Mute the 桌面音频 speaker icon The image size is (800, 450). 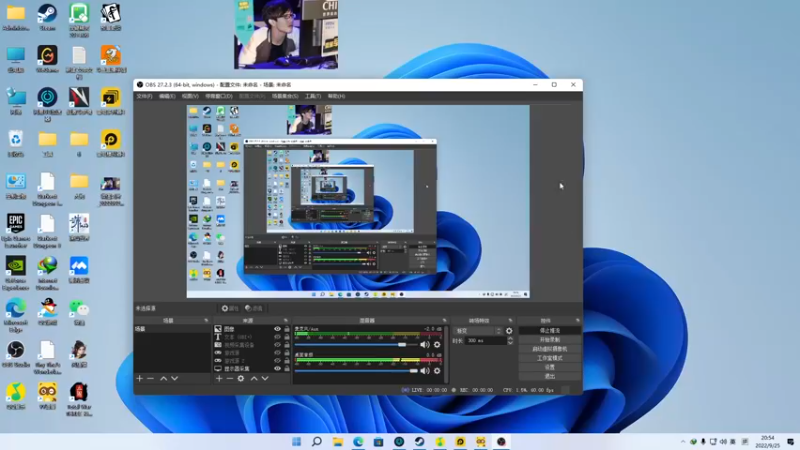424,371
